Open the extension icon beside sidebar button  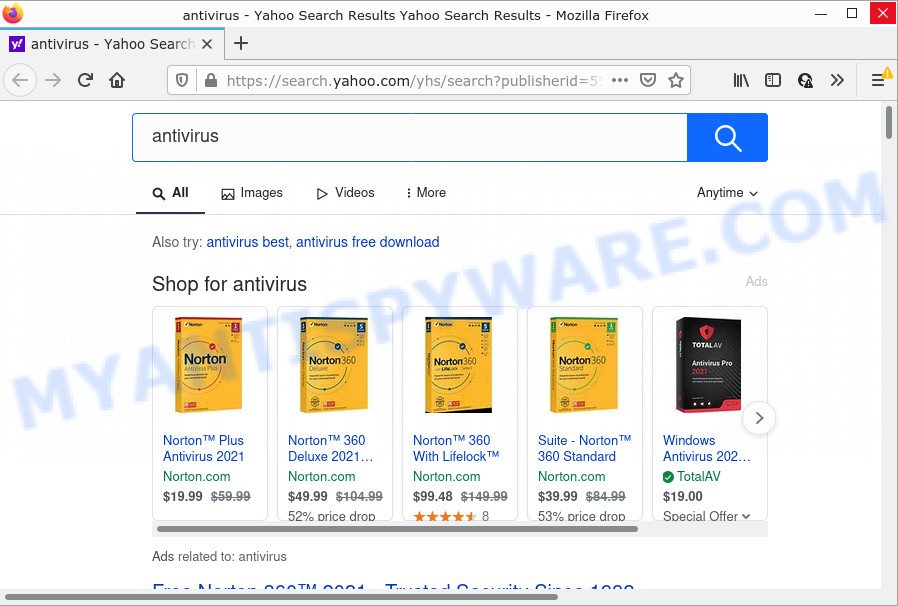pyautogui.click(x=805, y=80)
